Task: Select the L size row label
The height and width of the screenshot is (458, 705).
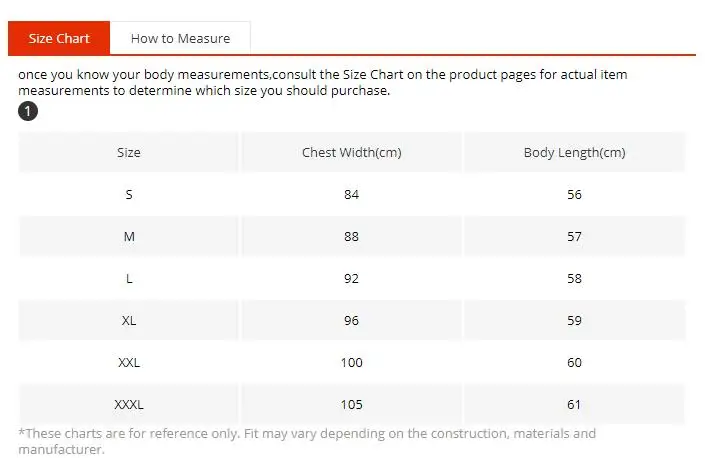Action: pyautogui.click(x=129, y=279)
